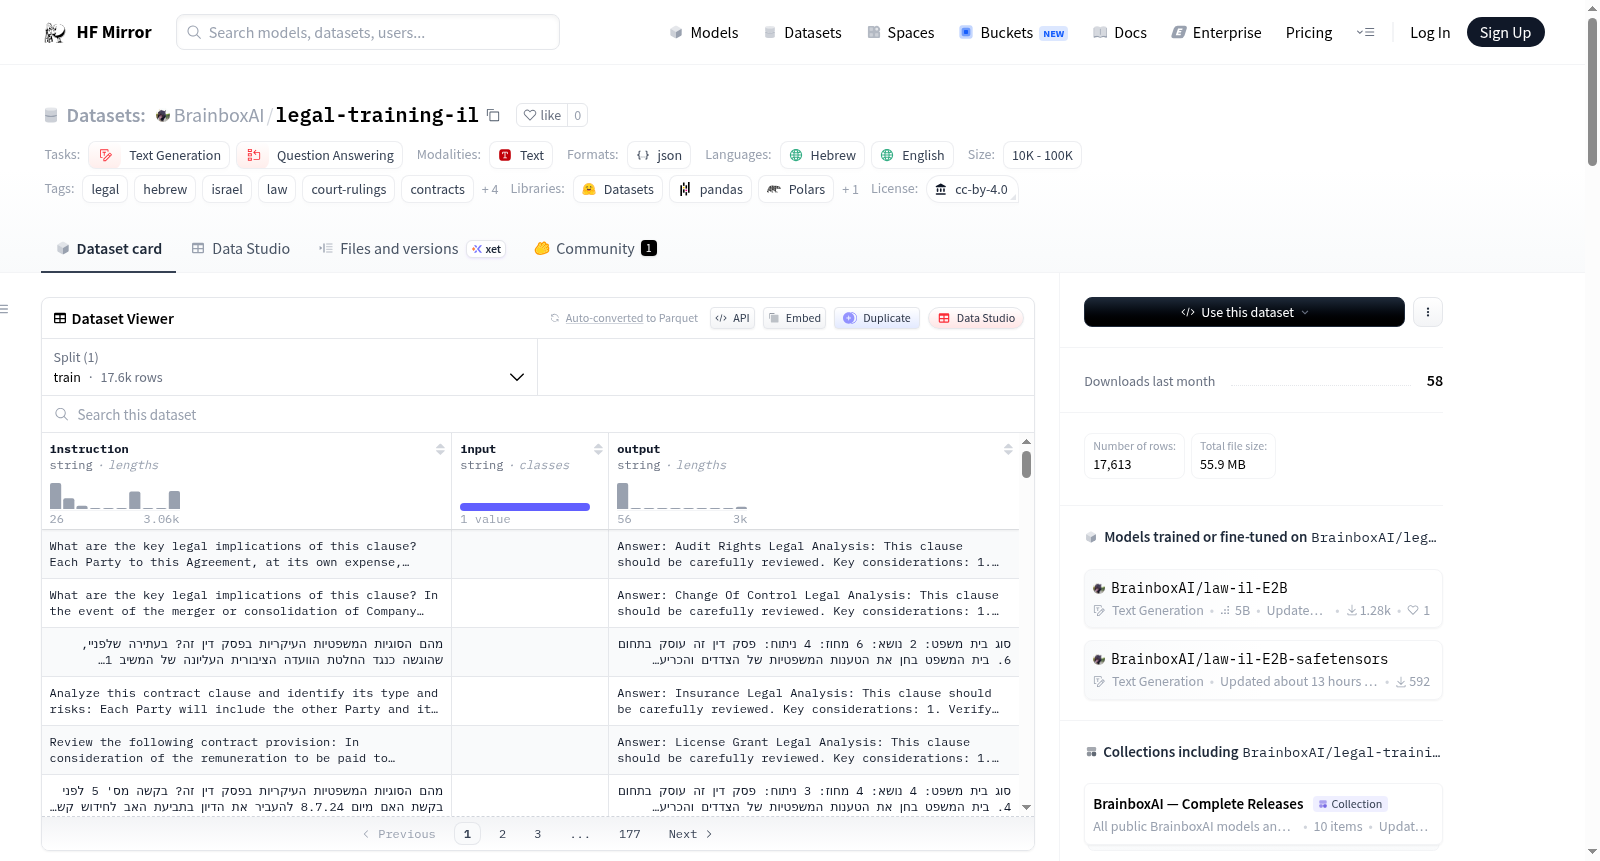
Task: Click the law tag
Action: coord(277,189)
